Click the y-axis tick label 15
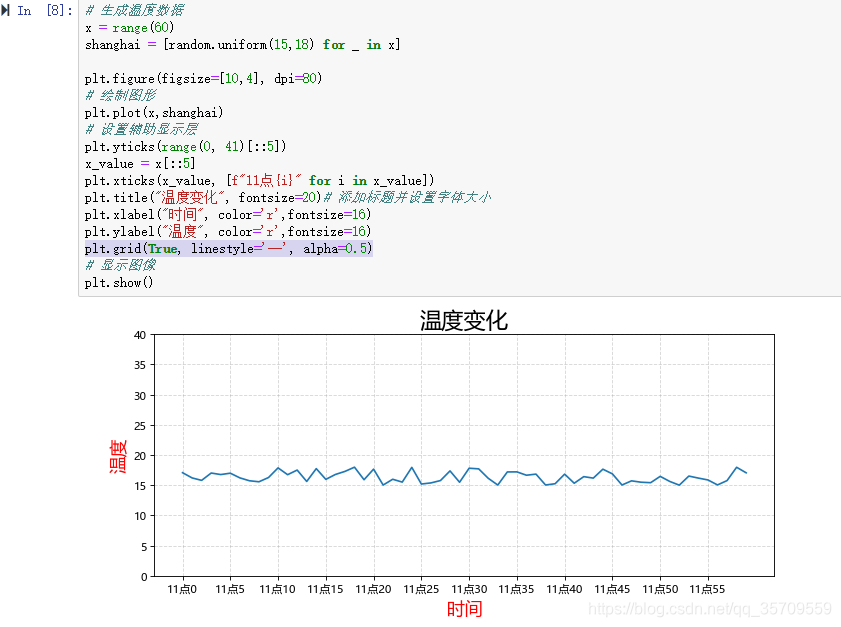Screen dimensions: 841x627 [x=140, y=486]
